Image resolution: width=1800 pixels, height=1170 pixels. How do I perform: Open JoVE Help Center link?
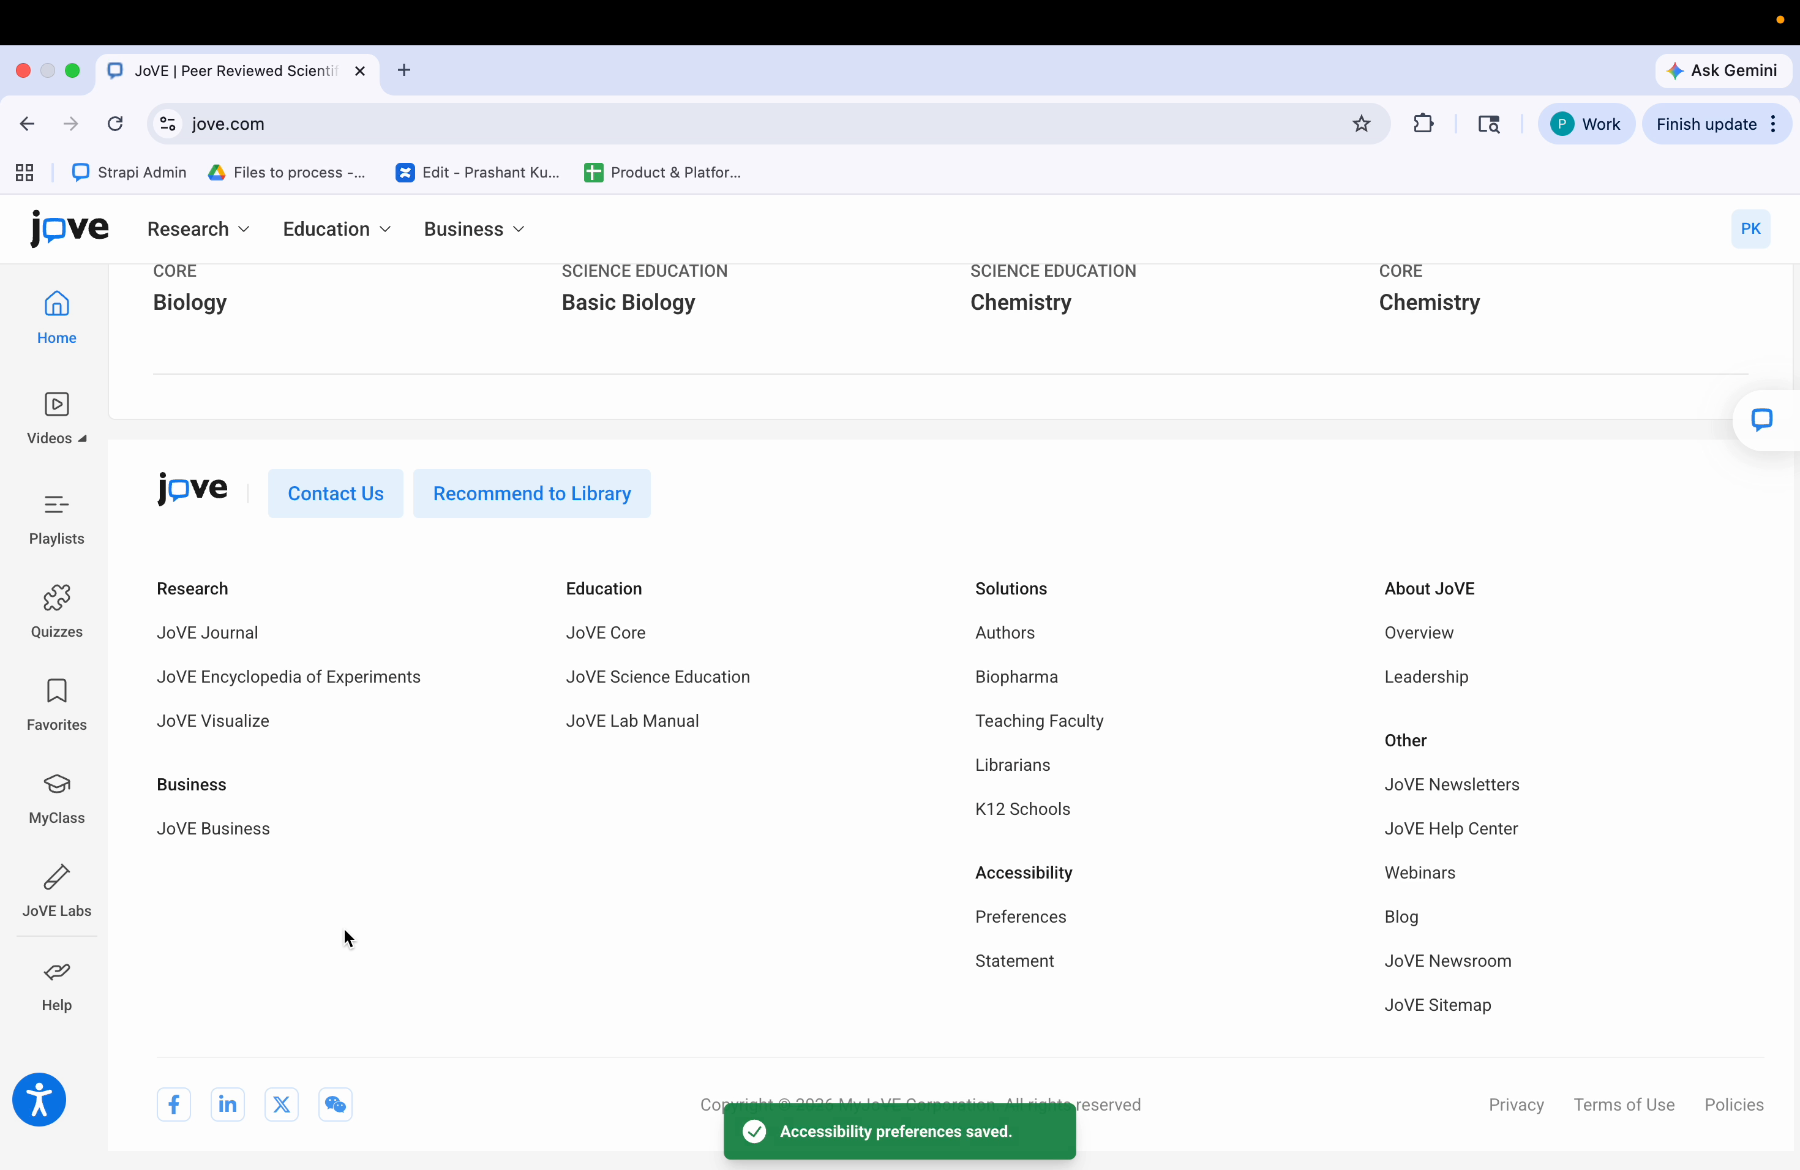[1451, 829]
